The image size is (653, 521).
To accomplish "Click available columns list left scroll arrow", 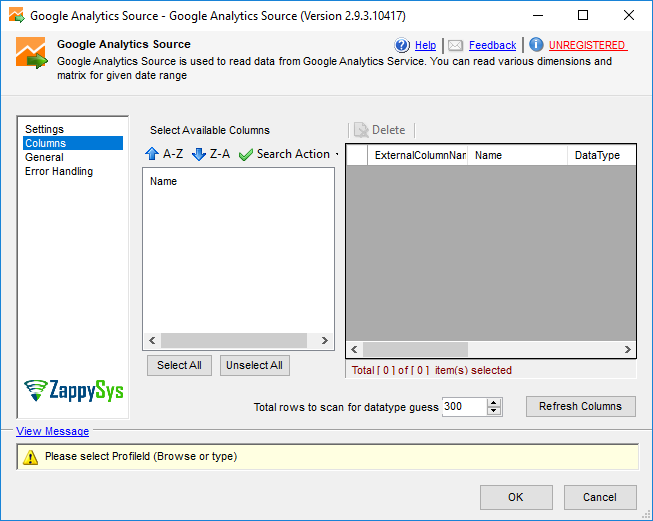I will (x=152, y=340).
